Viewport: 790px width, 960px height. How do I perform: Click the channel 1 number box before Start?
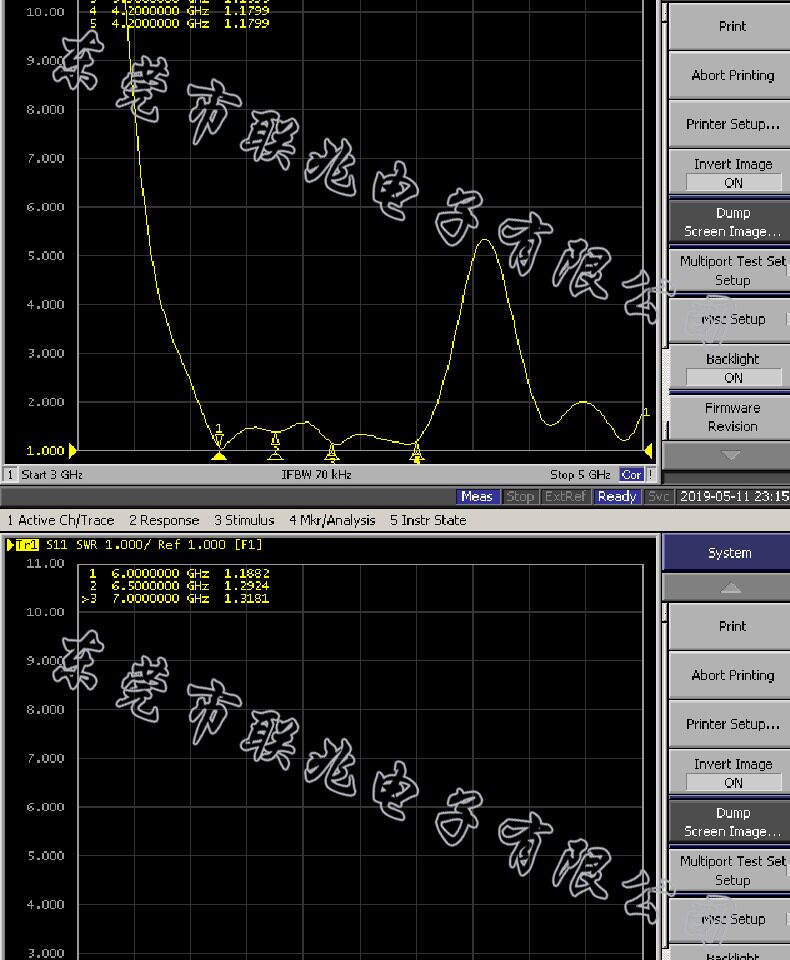pos(10,474)
